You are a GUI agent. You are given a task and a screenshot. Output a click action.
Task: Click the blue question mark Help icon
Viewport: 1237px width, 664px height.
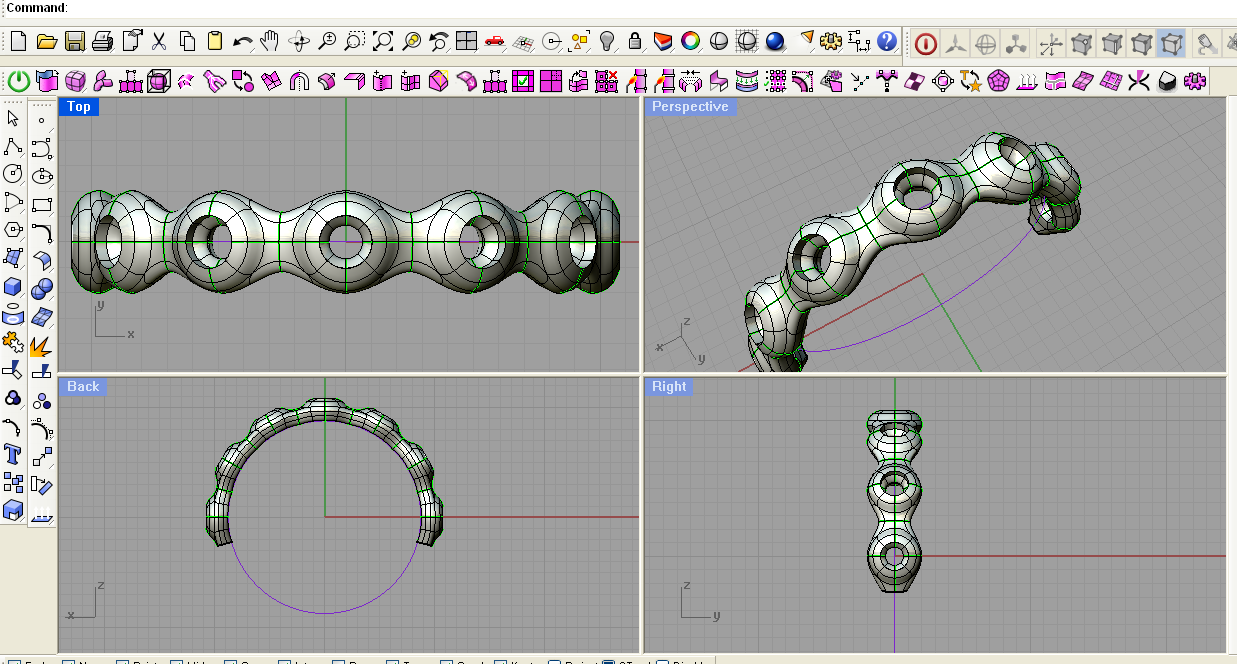point(887,41)
